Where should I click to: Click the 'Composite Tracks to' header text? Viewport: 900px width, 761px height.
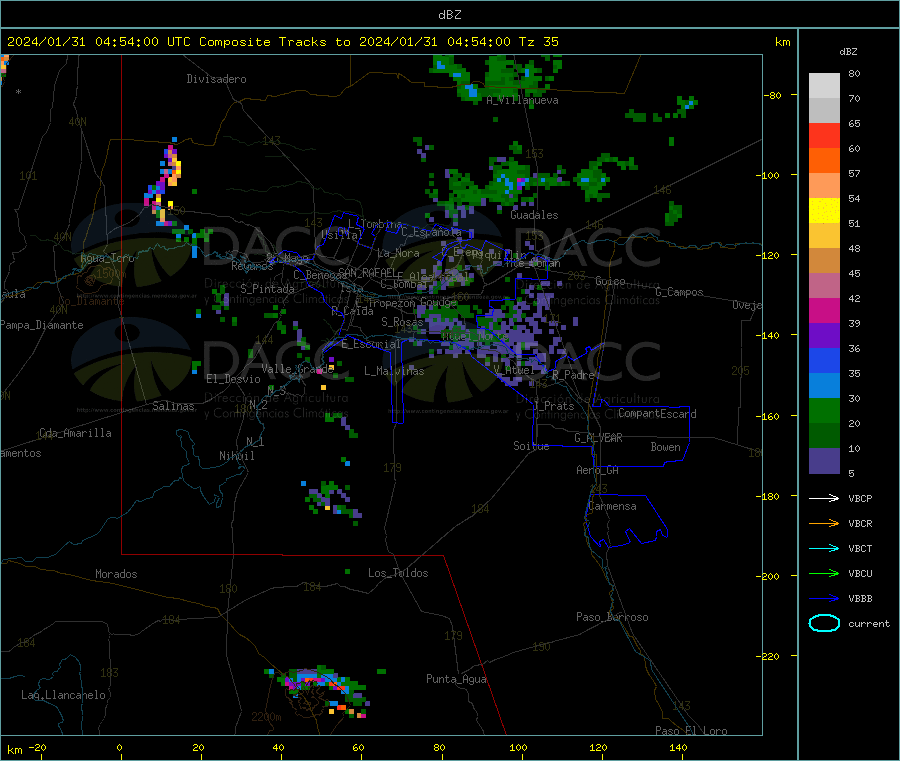click(274, 42)
